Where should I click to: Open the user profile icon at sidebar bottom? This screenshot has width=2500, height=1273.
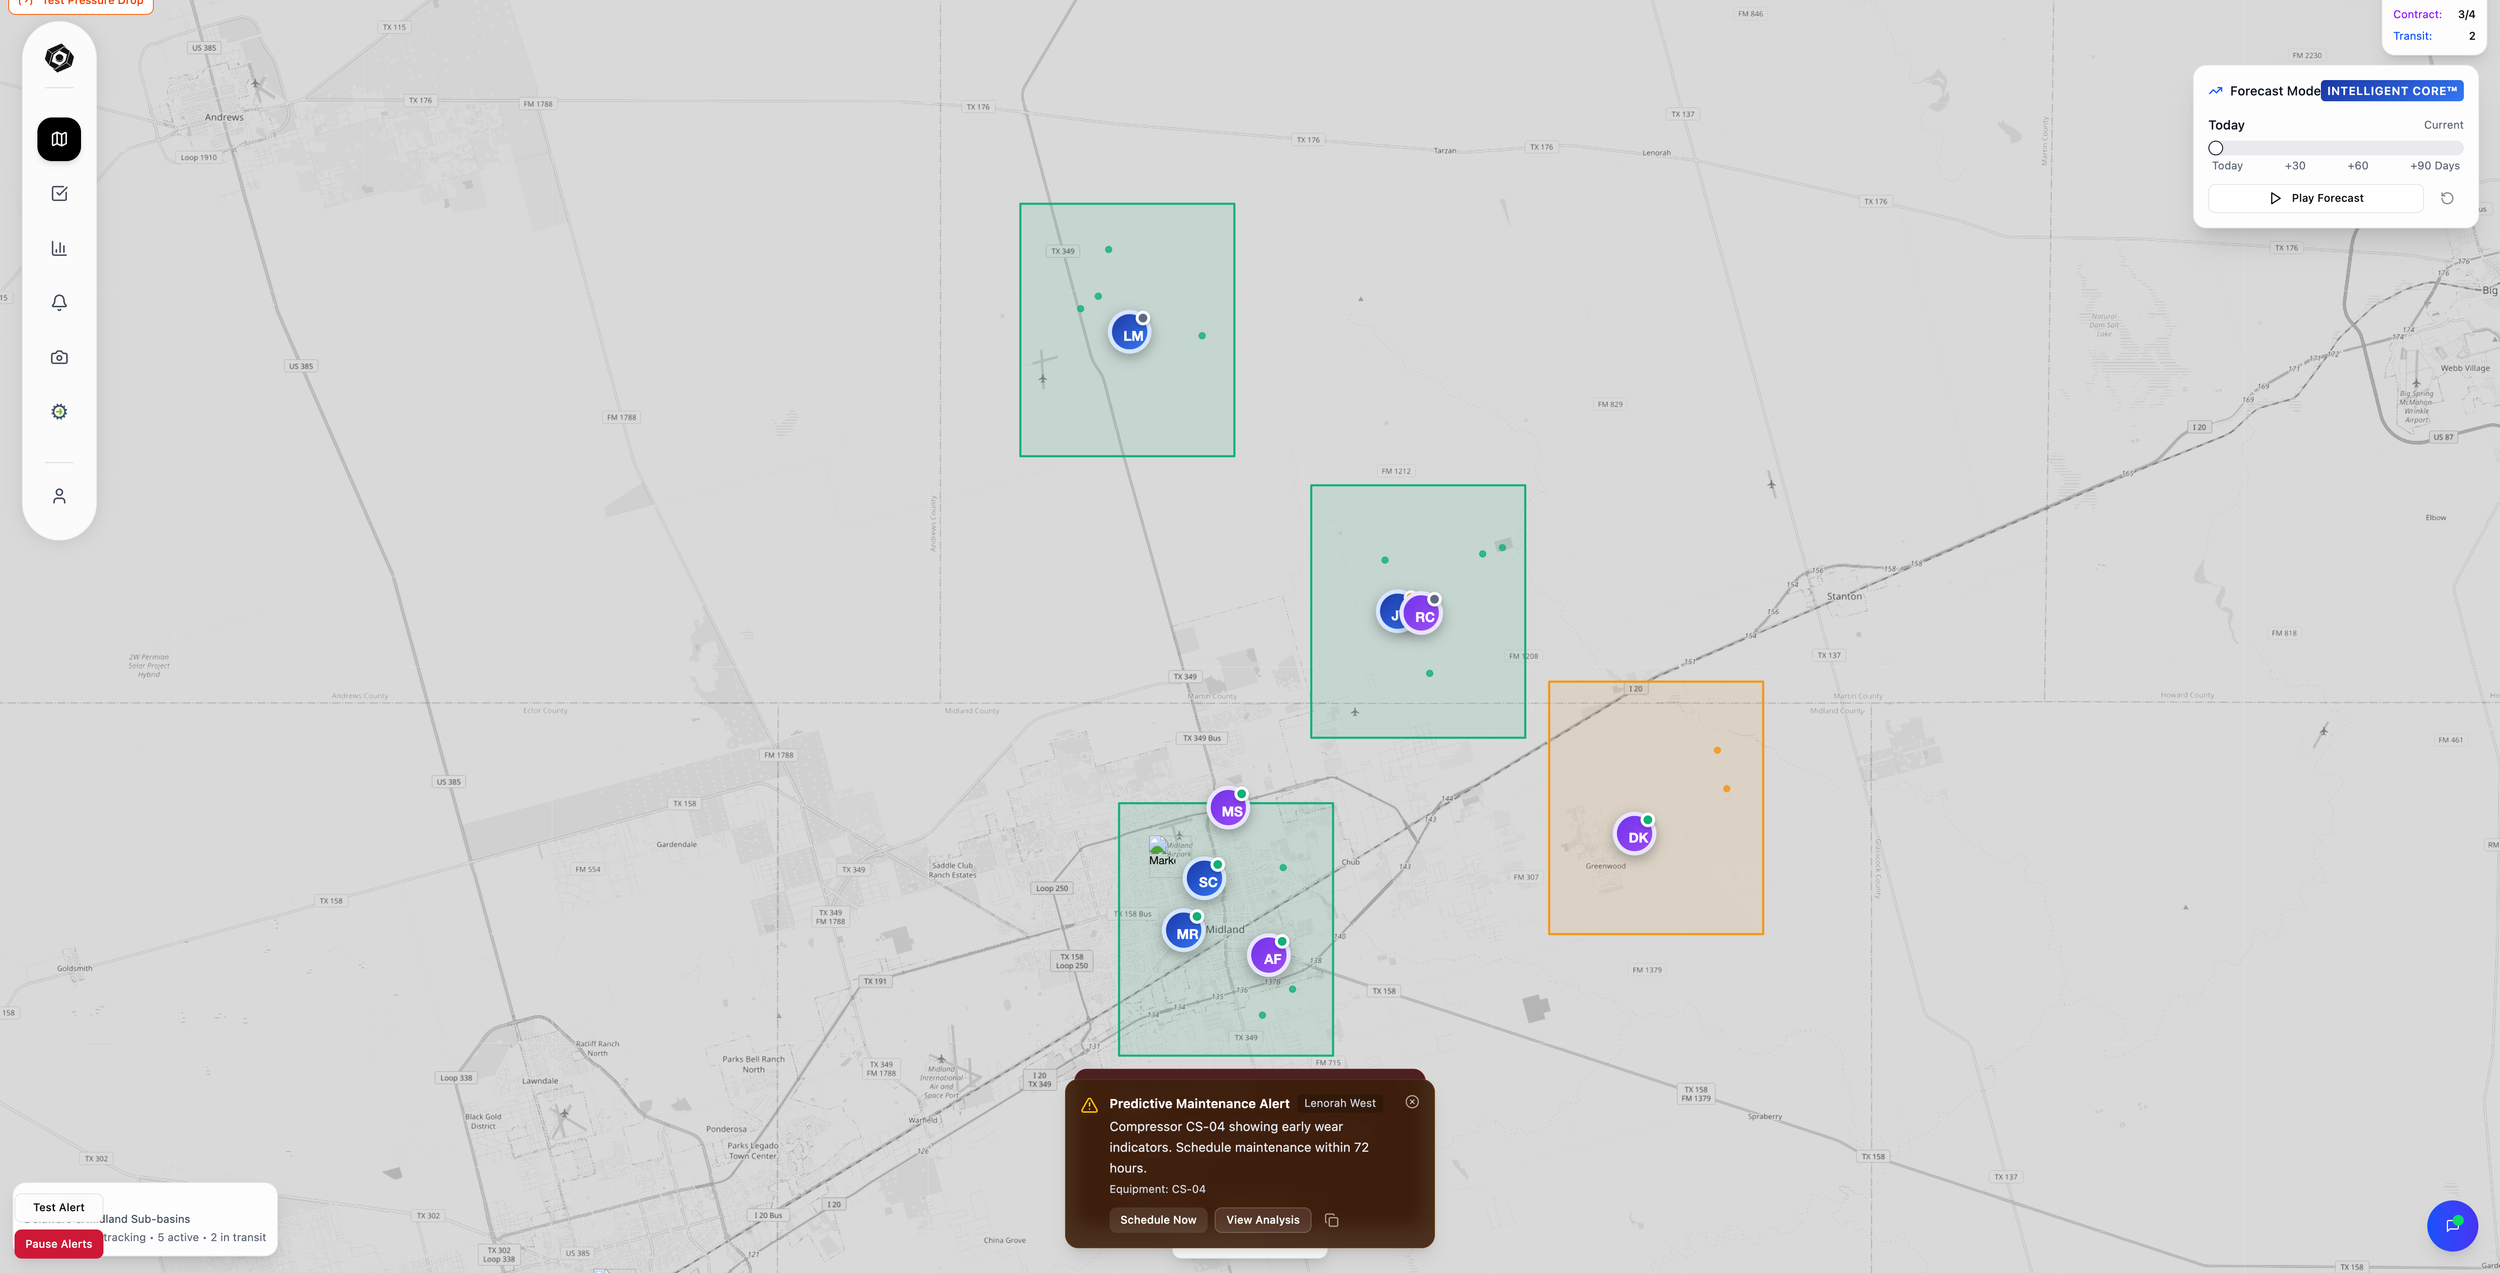pos(58,495)
